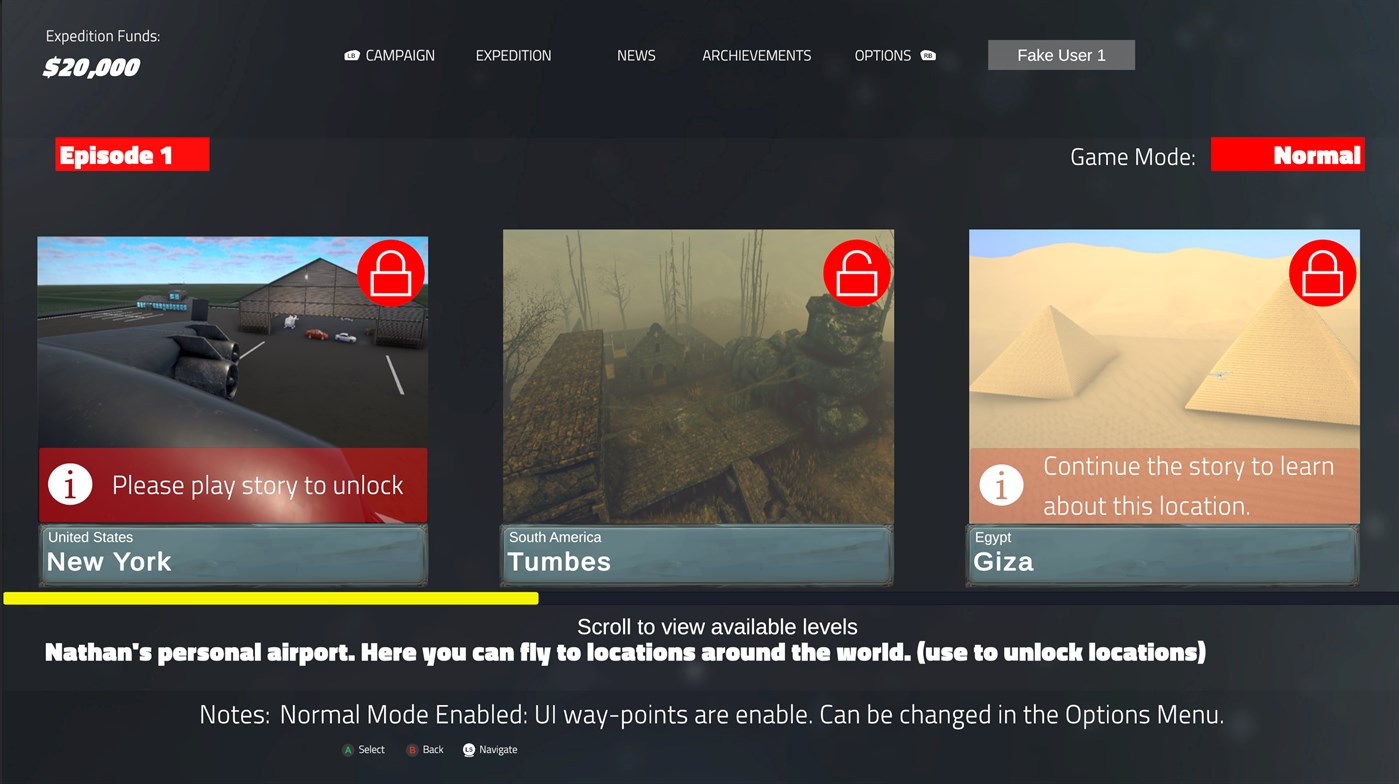
Task: Click the green A Select icon
Action: click(348, 750)
